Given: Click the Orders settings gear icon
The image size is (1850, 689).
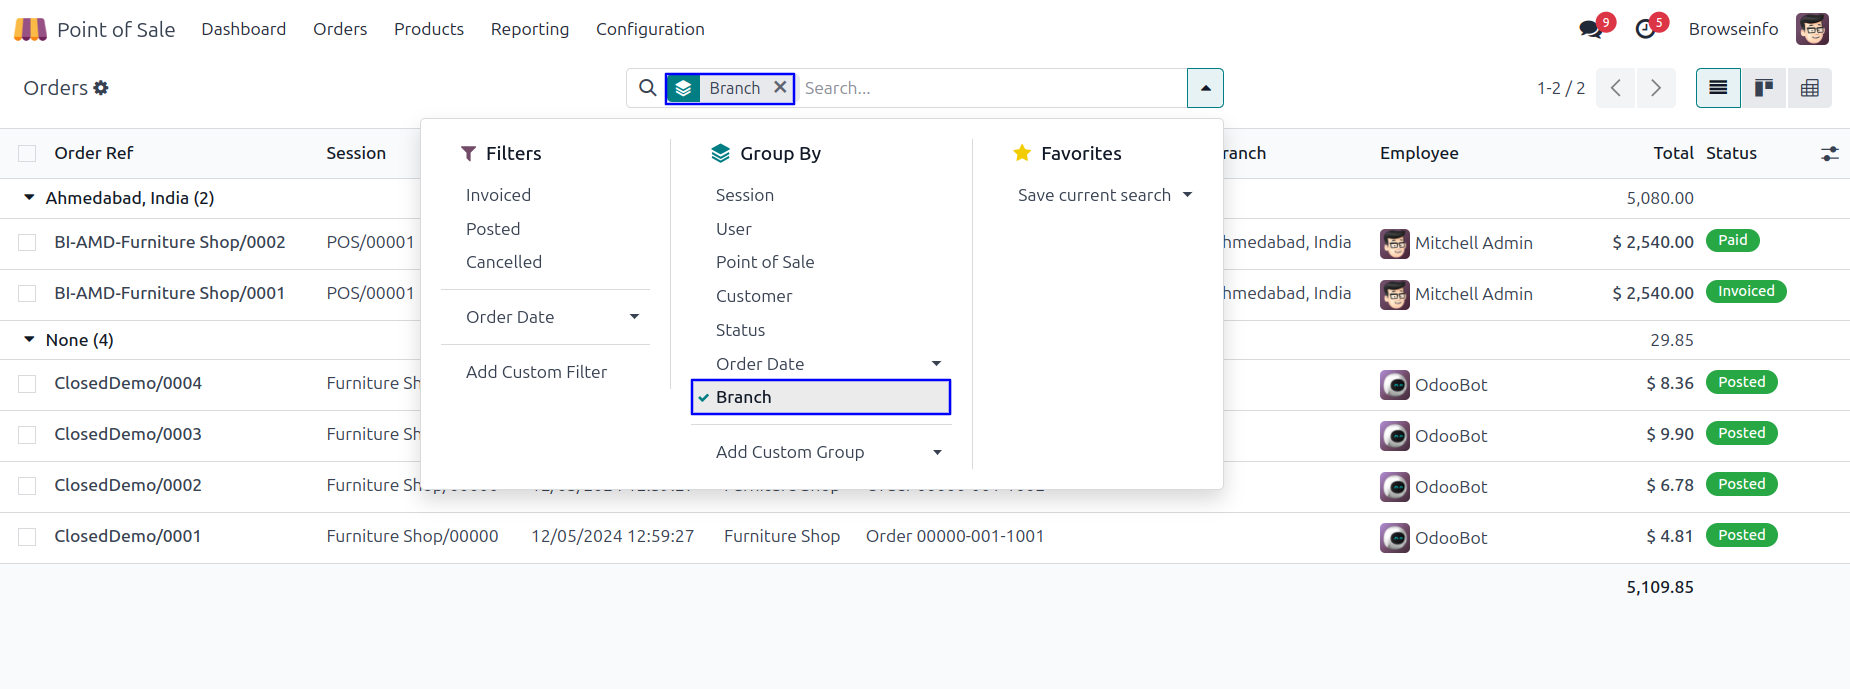Looking at the screenshot, I should (101, 88).
